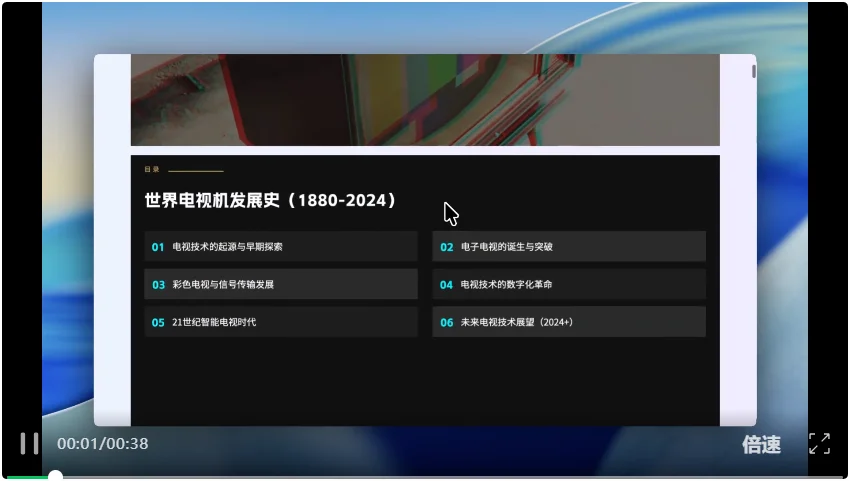849x481 pixels.
Task: Click the retro TV banner image
Action: (x=425, y=100)
